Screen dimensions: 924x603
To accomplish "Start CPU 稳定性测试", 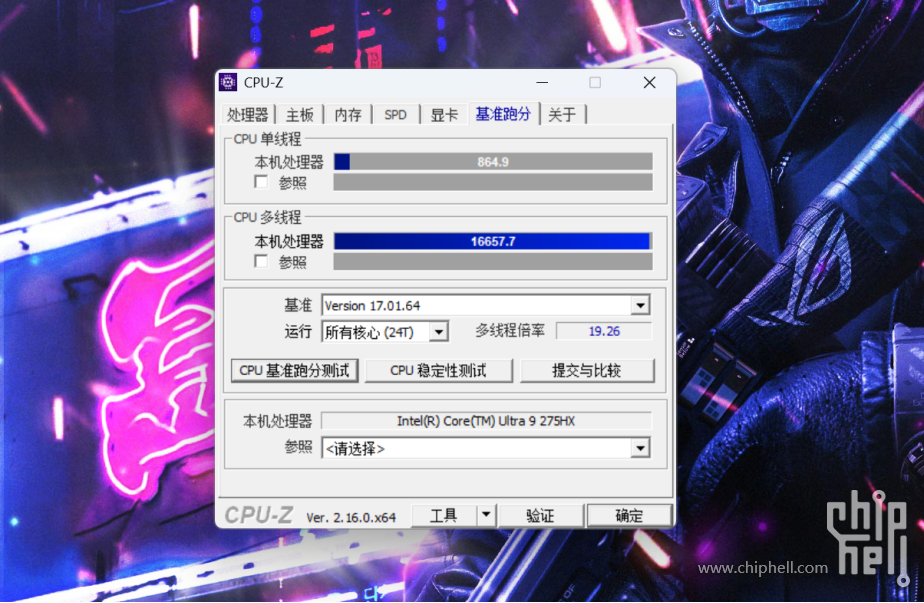I will tap(438, 370).
